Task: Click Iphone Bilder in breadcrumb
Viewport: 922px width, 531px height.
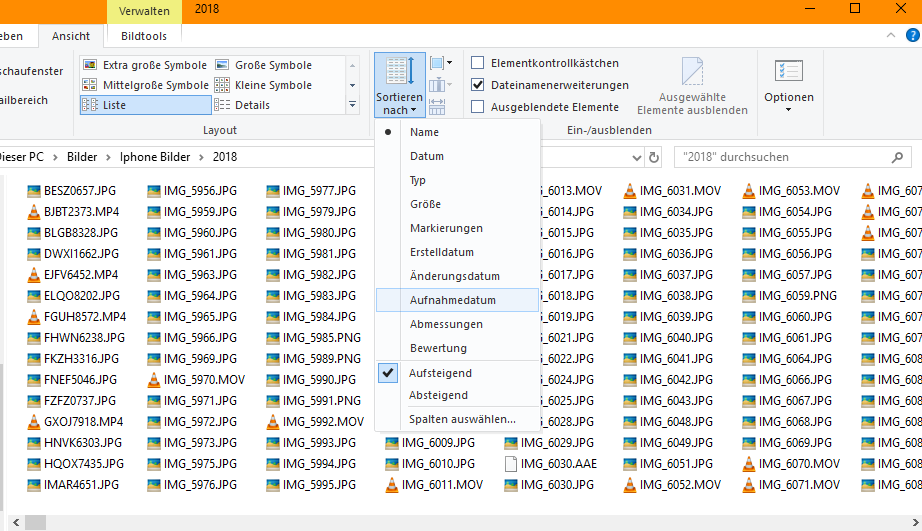Action: tap(155, 157)
